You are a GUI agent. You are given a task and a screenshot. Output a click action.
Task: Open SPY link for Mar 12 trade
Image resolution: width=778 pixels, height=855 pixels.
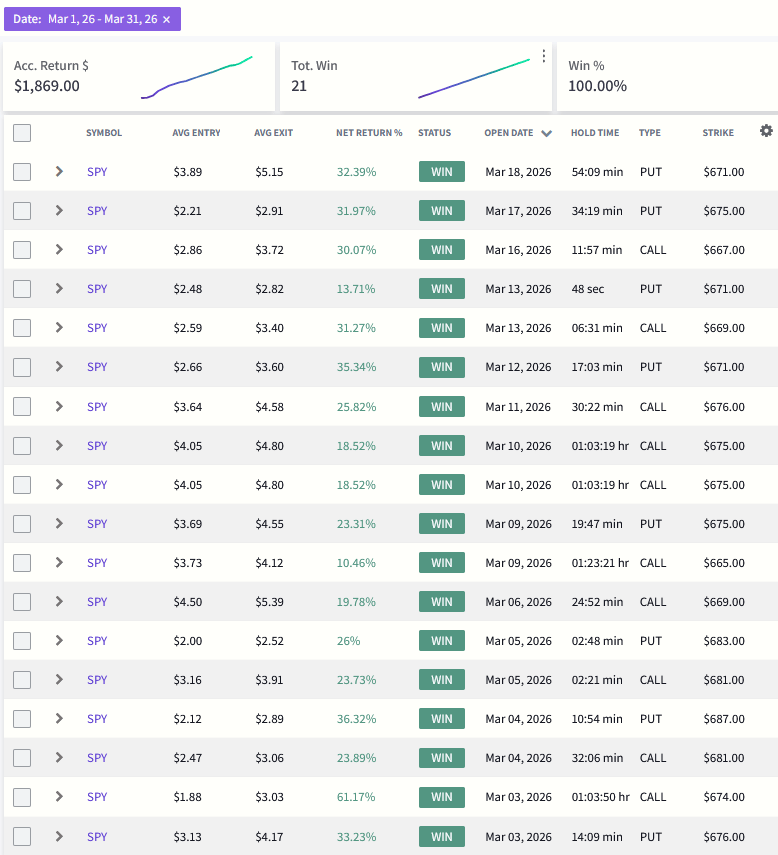(x=97, y=367)
